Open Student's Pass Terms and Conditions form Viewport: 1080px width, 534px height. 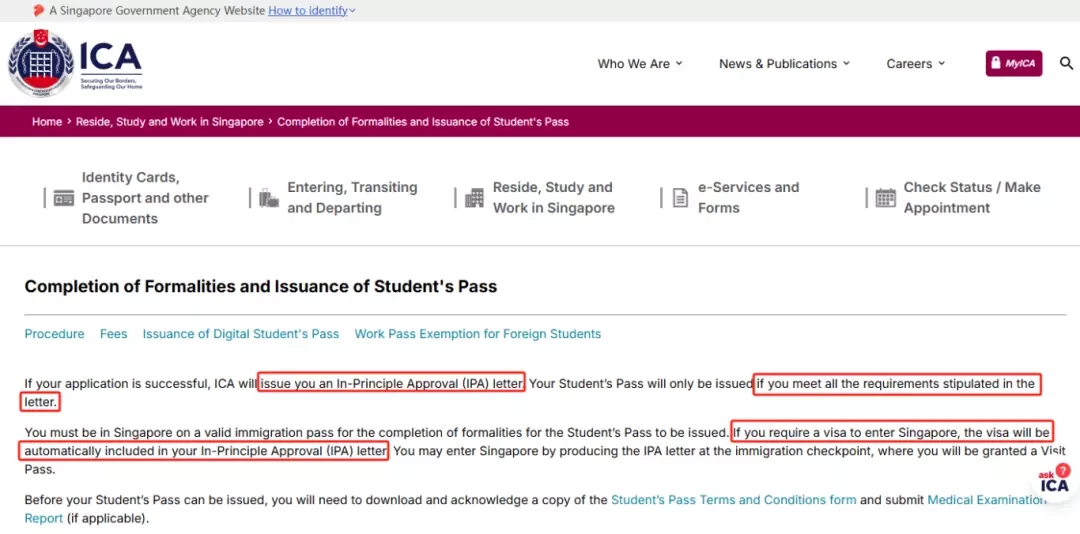pyautogui.click(x=734, y=500)
